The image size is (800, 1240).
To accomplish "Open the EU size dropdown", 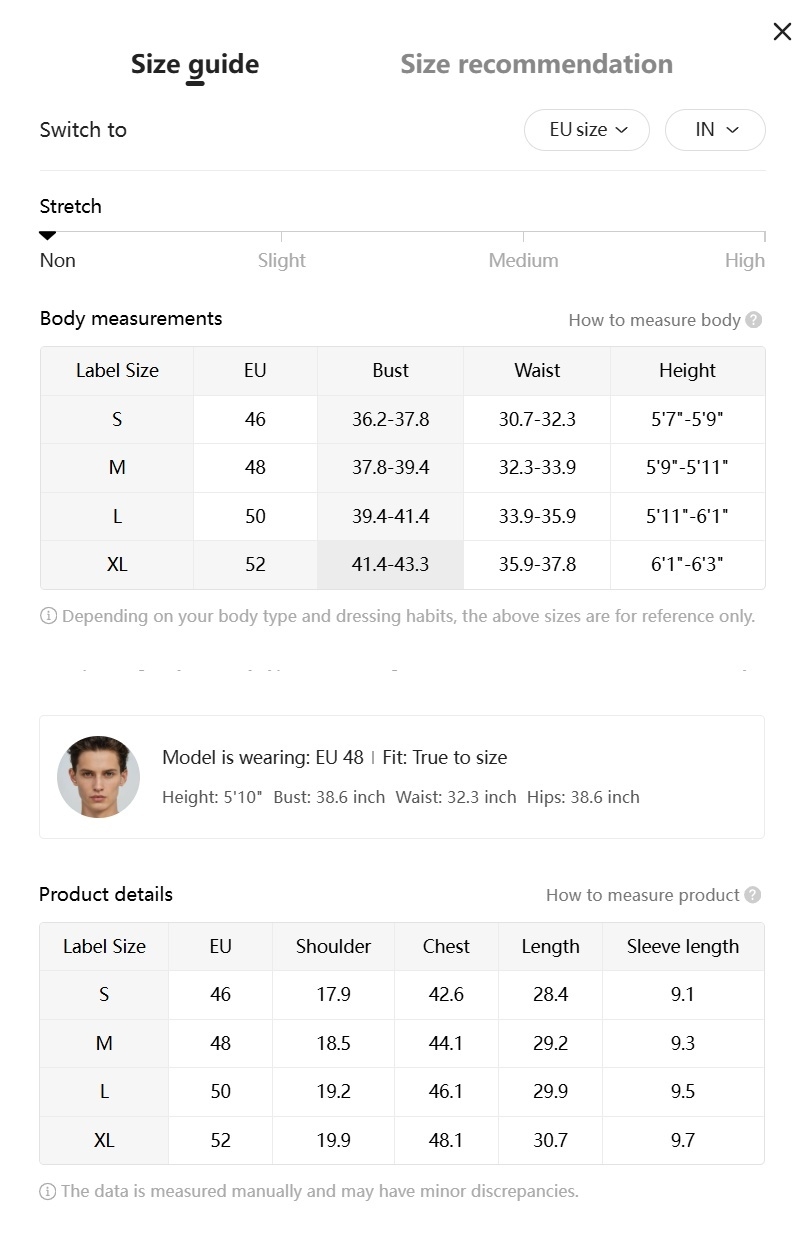I will click(x=587, y=130).
